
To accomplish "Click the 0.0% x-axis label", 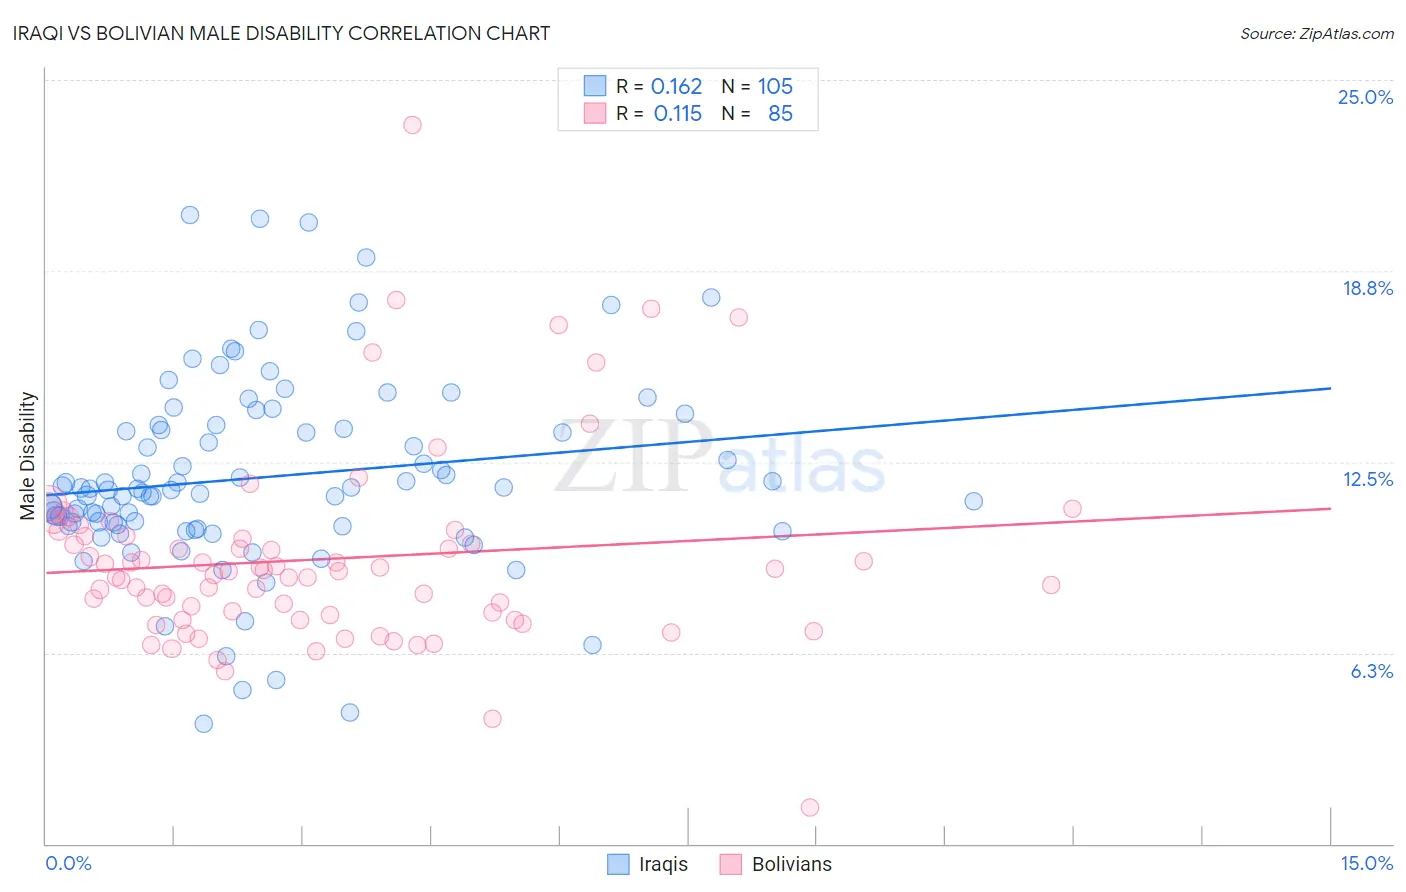I will (x=68, y=863).
